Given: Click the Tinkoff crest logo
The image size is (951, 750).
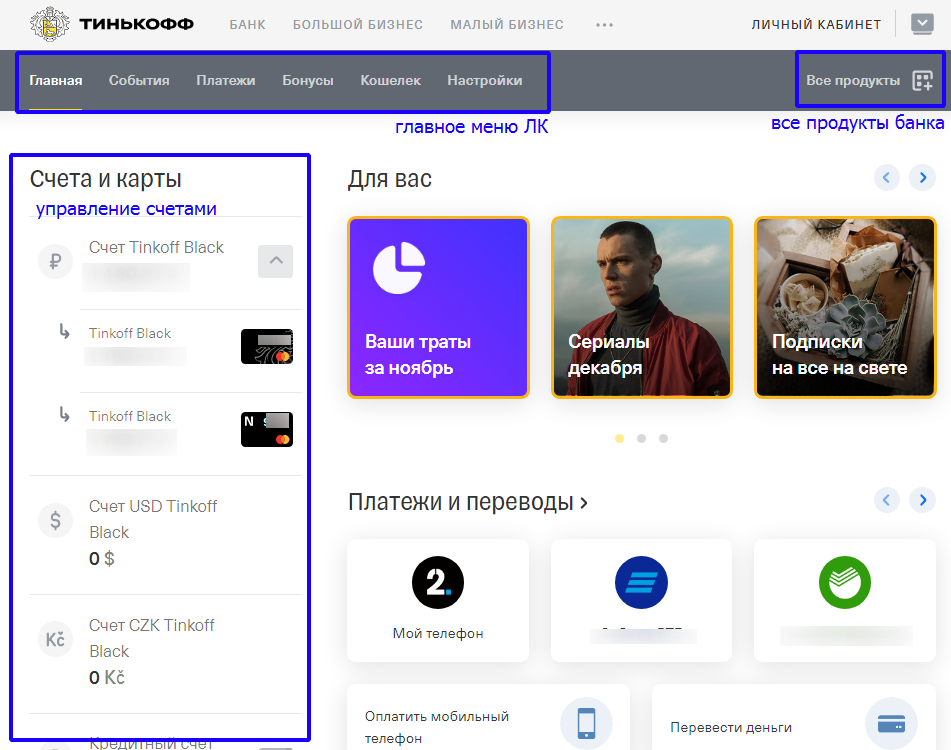Looking at the screenshot, I should pyautogui.click(x=50, y=24).
